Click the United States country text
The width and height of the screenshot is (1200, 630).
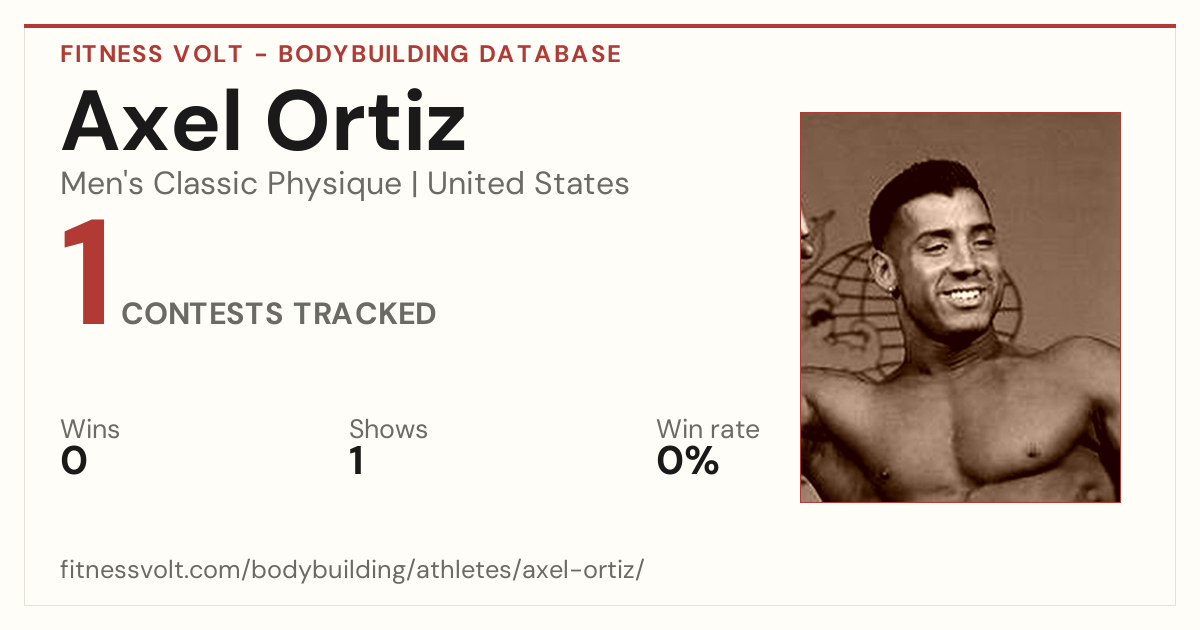coord(528,184)
